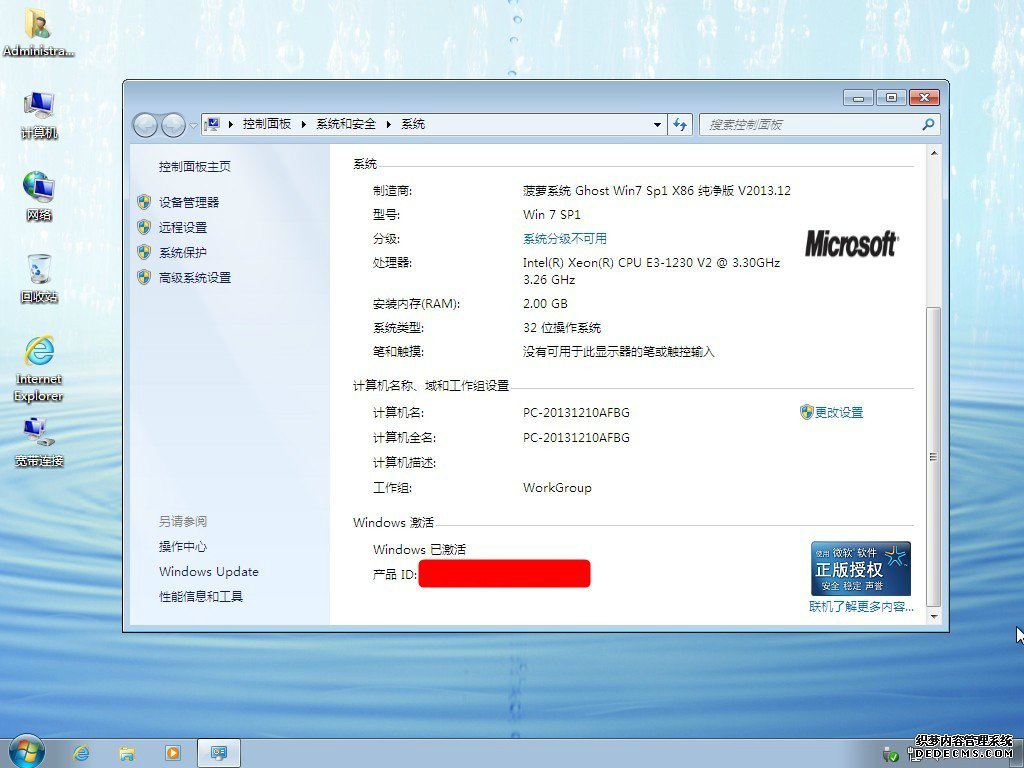Viewport: 1024px width, 768px height.
Task: Select 控制面板 in the breadcrumb
Action: pos(266,124)
